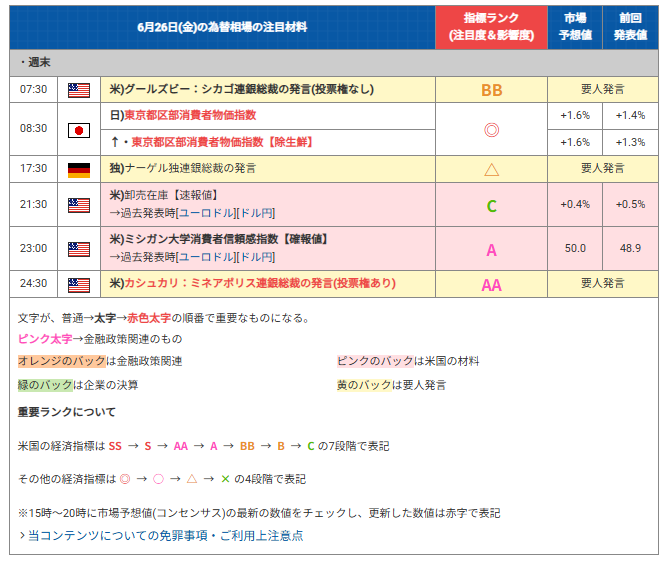Open the 当コンテンツについての免罪事項・ご利用上注意点 link

click(x=165, y=535)
